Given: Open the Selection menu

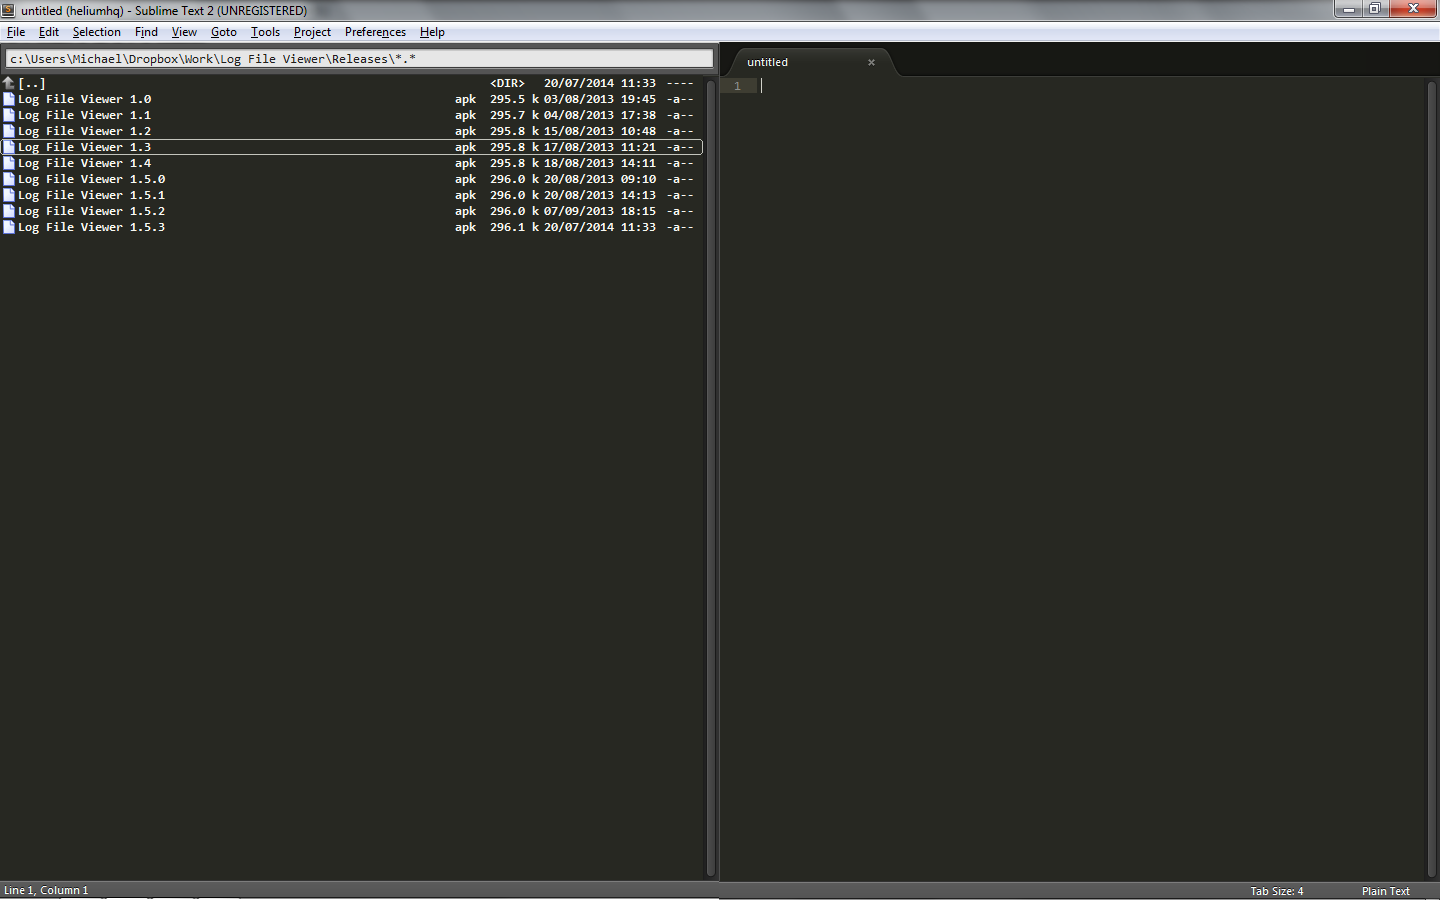Looking at the screenshot, I should pos(96,32).
